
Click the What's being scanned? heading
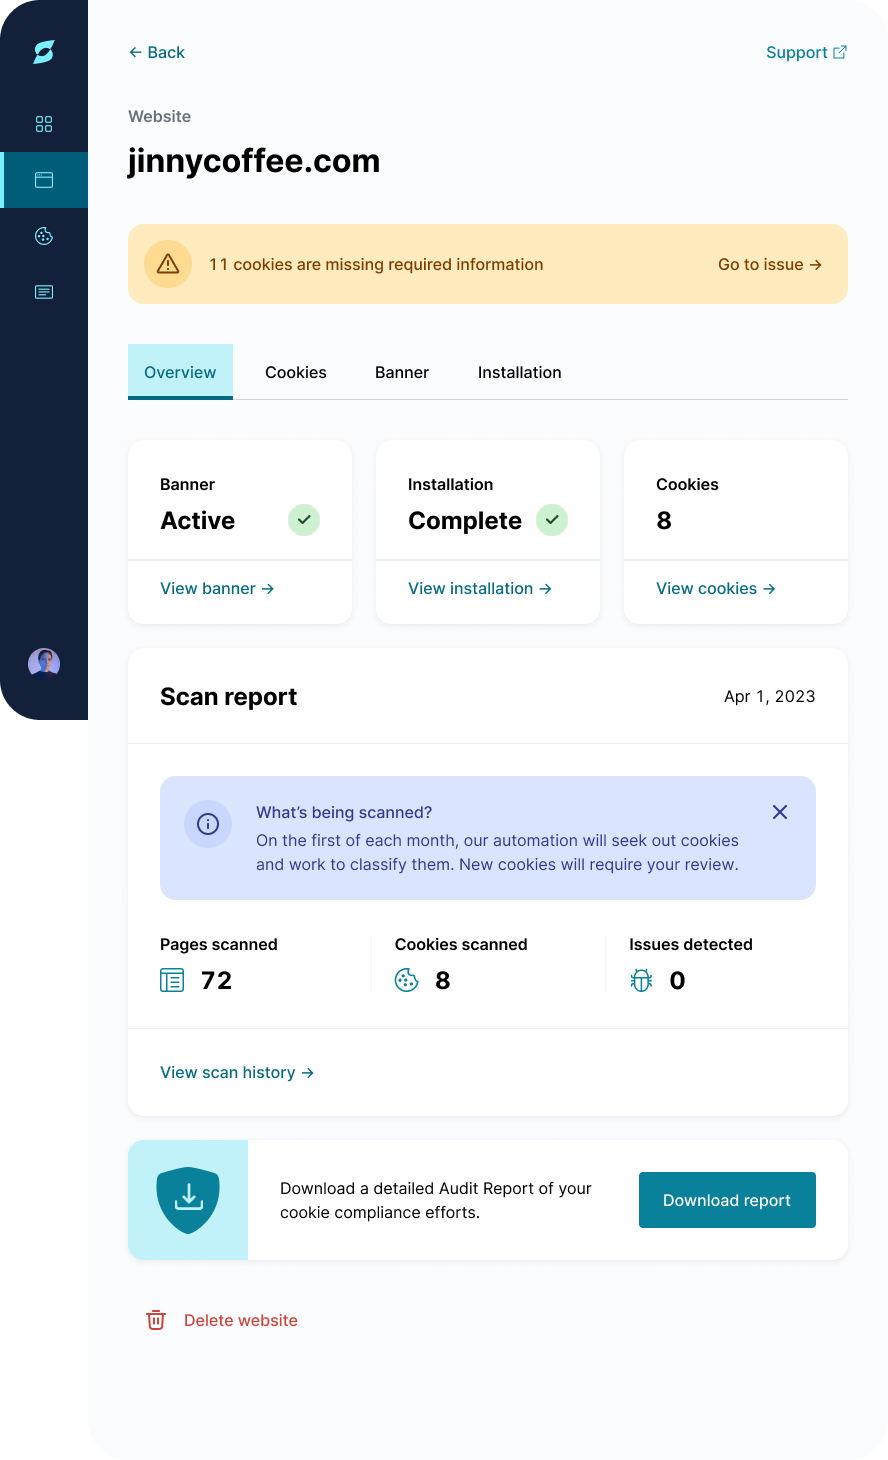(344, 812)
